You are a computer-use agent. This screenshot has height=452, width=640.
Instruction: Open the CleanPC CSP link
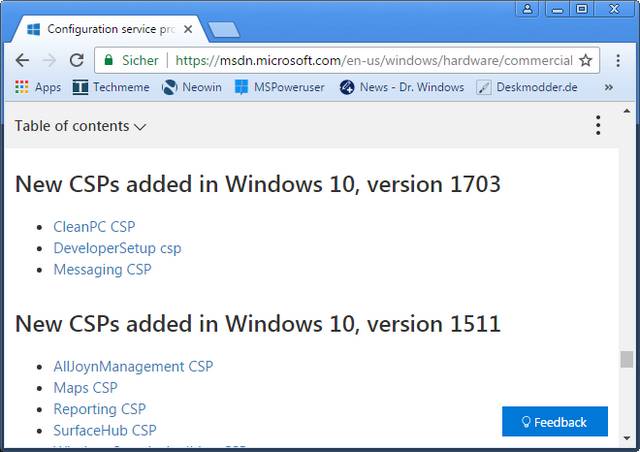pos(94,227)
